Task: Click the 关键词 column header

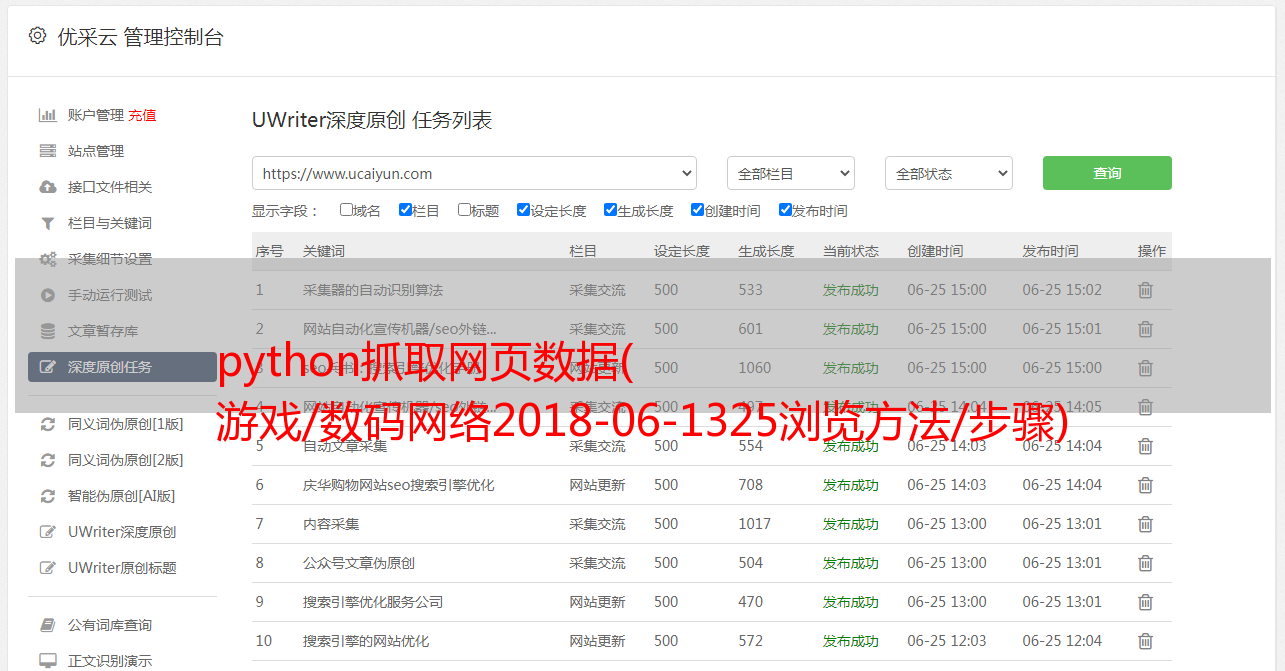Action: tap(324, 251)
